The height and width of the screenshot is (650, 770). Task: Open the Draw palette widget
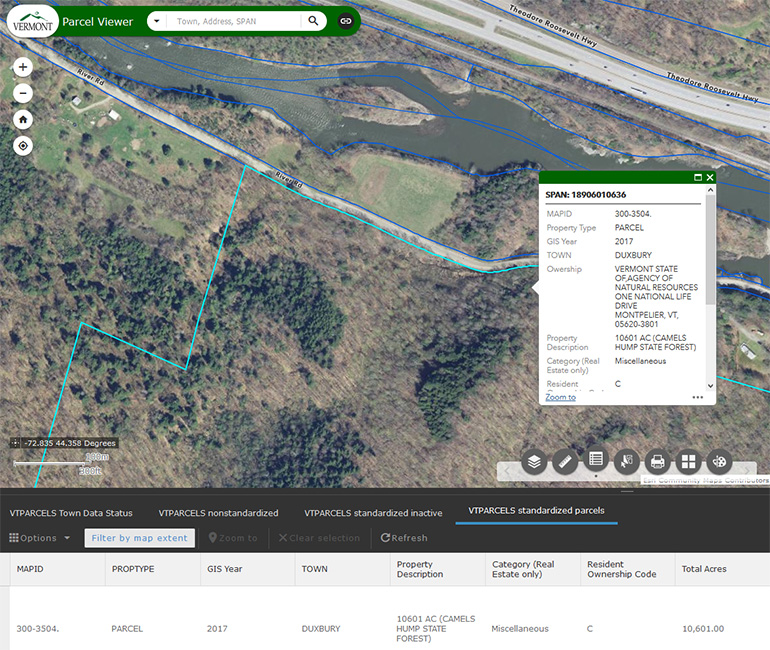tap(719, 462)
